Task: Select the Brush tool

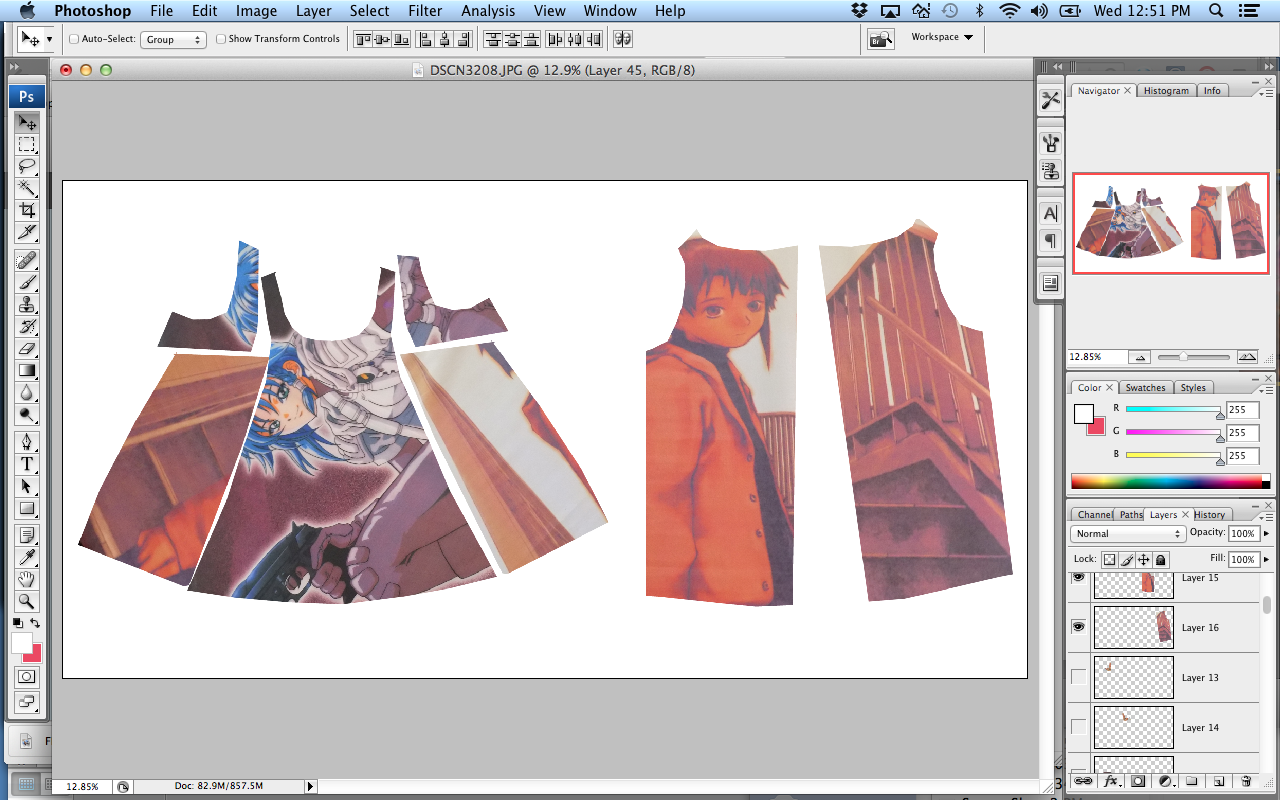Action: click(27, 282)
